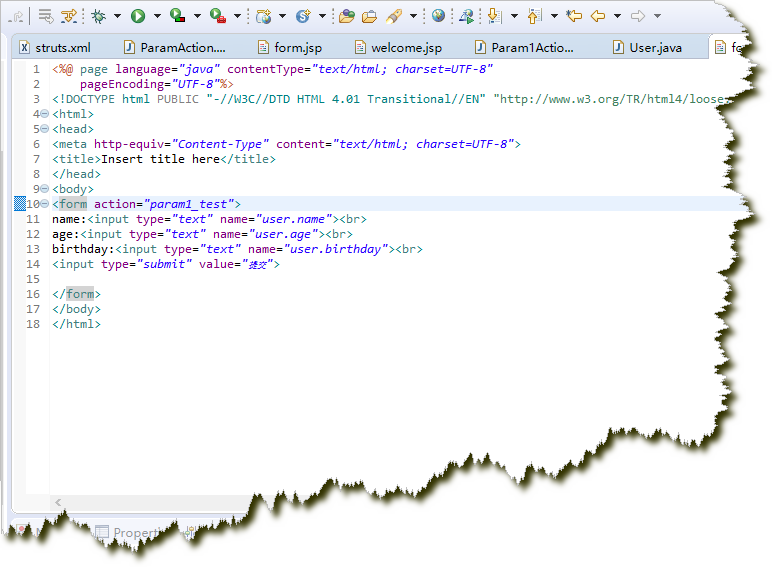Navigate Back with the yellow left arrow

pyautogui.click(x=598, y=16)
